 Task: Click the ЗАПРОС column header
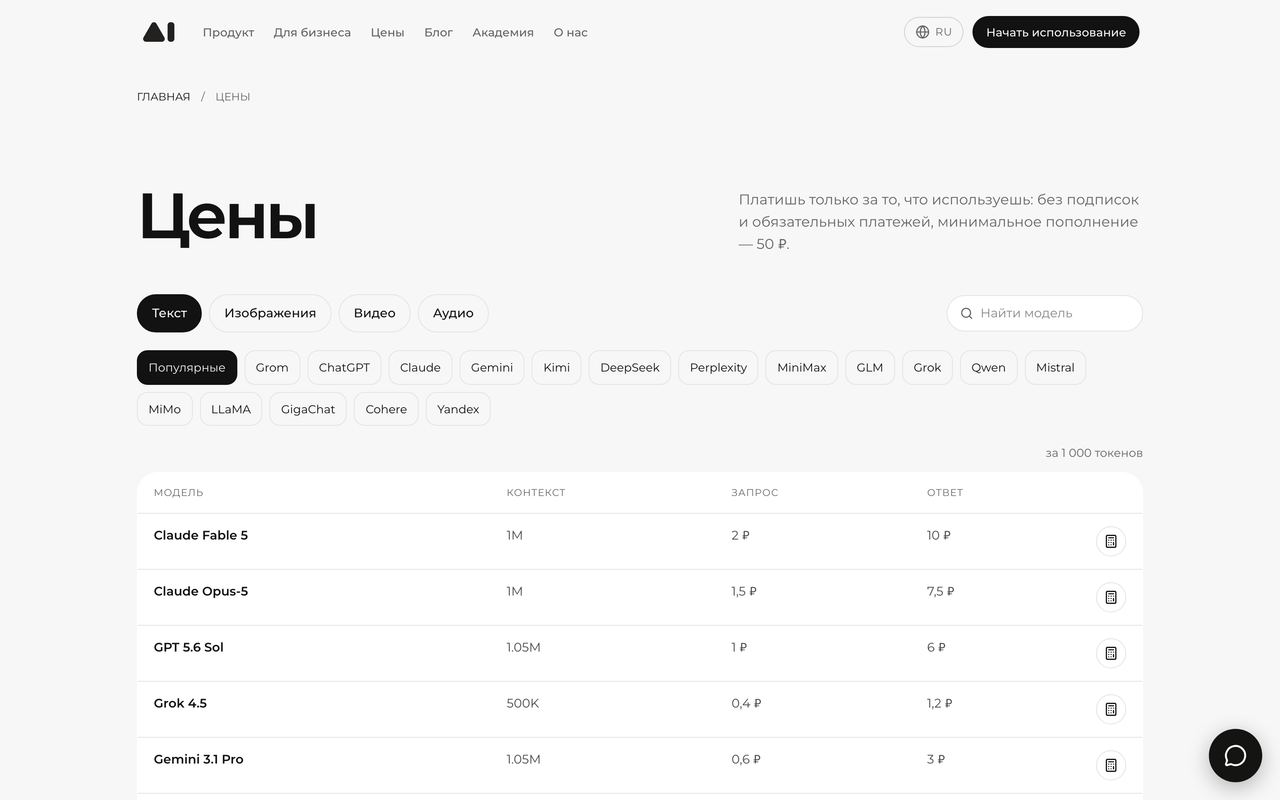pyautogui.click(x=755, y=493)
